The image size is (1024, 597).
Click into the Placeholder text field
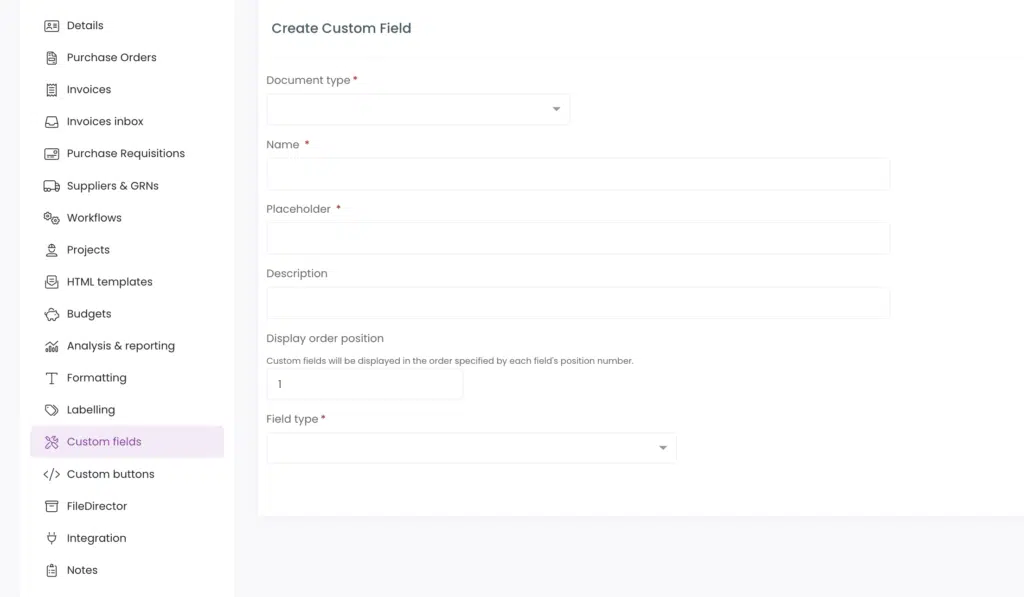click(x=578, y=238)
